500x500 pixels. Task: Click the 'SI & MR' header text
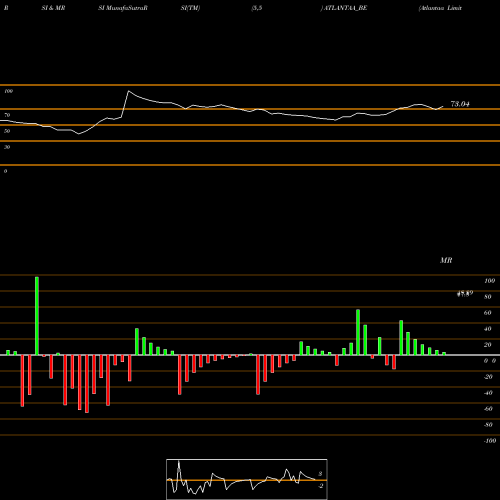point(53,8)
